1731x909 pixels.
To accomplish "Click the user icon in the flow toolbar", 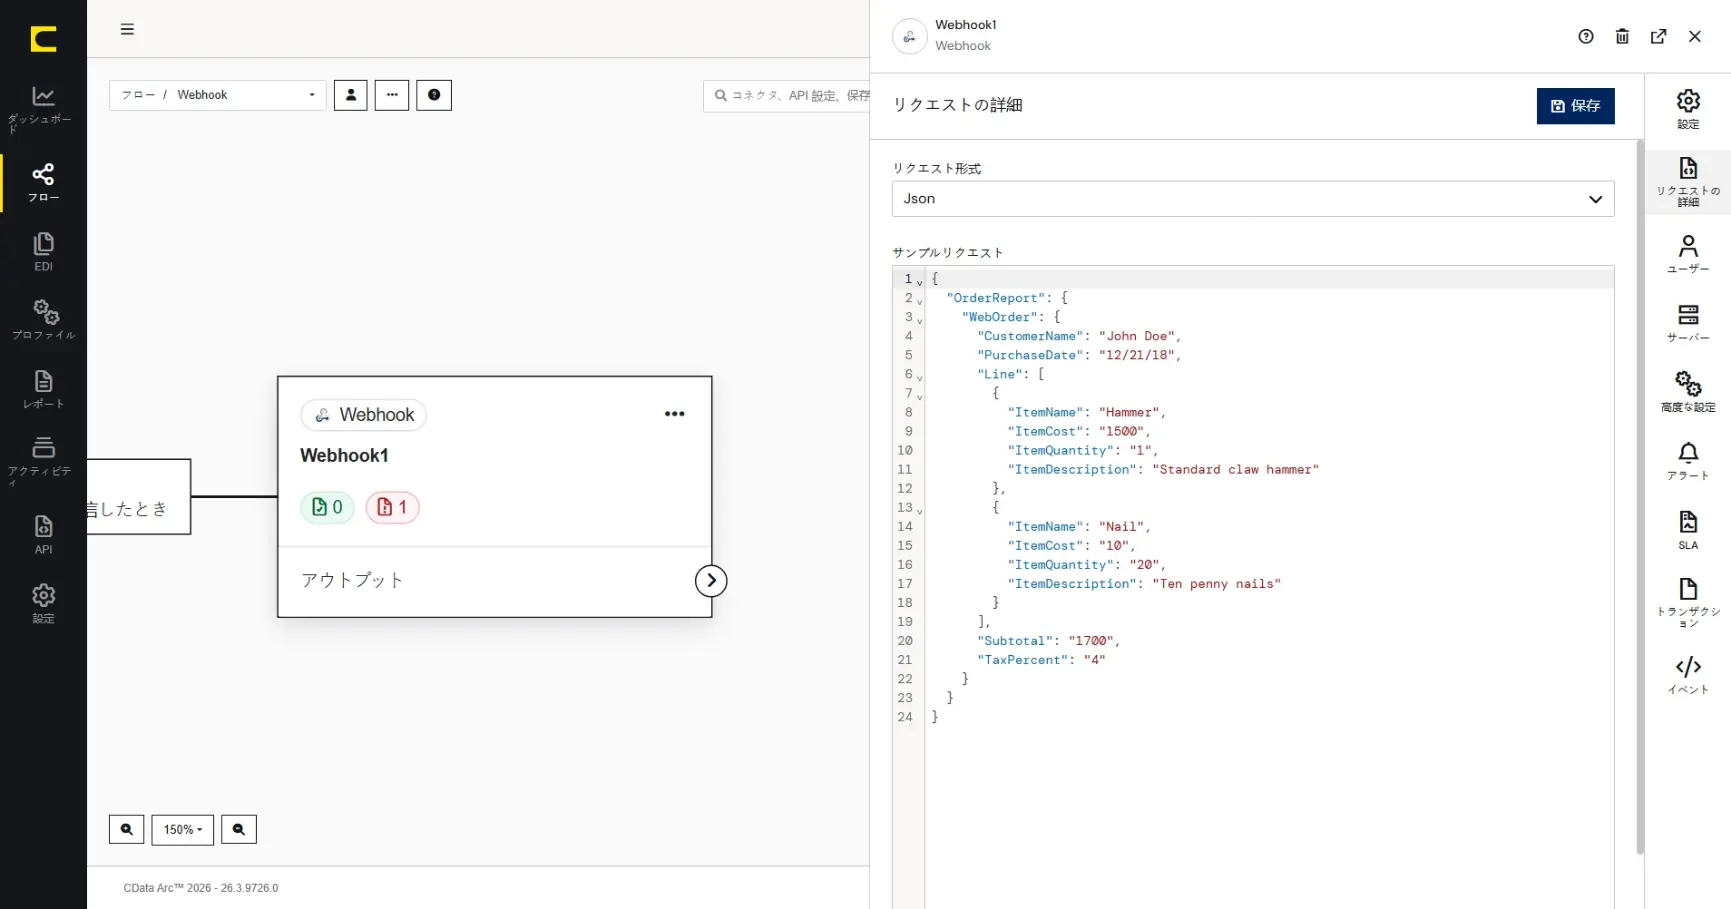I will (x=350, y=95).
